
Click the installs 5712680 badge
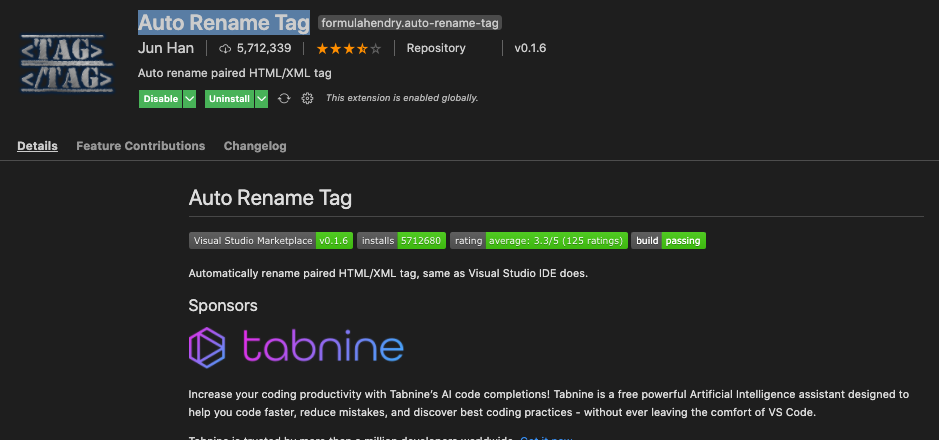tap(402, 241)
